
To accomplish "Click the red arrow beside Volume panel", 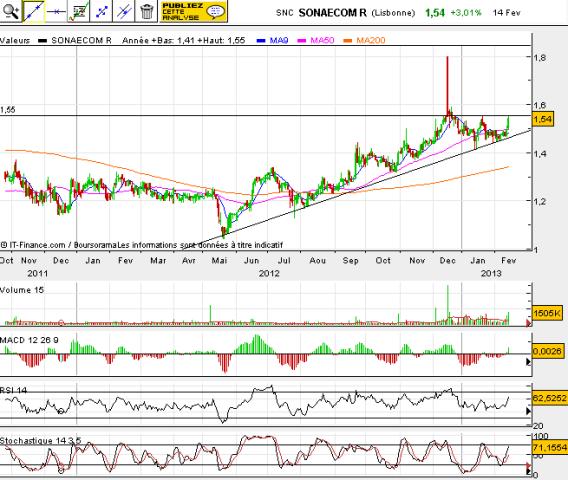I will [x=529, y=323].
